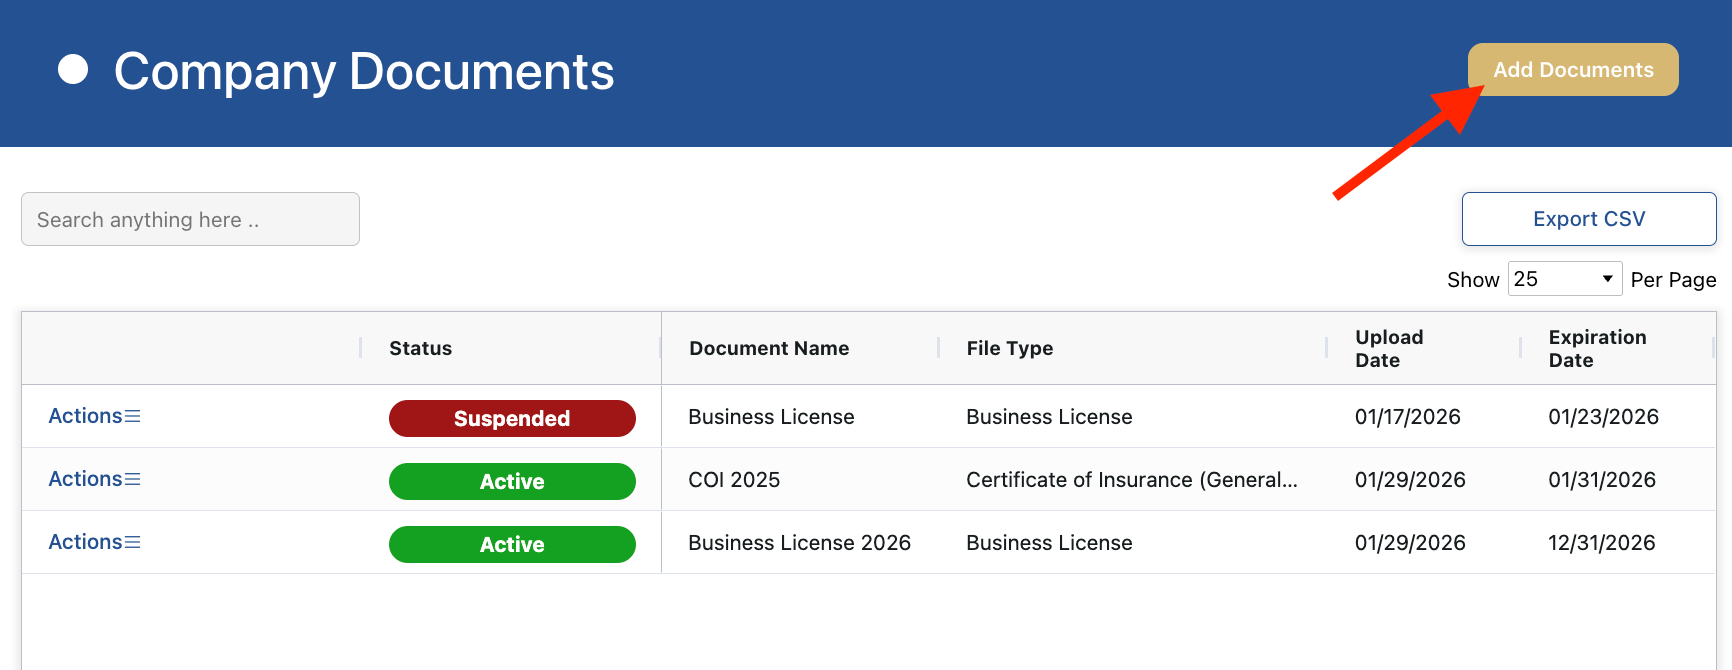Viewport: 1732px width, 670px height.
Task: Click hamburger icon in first Actions row
Action: coord(132,416)
